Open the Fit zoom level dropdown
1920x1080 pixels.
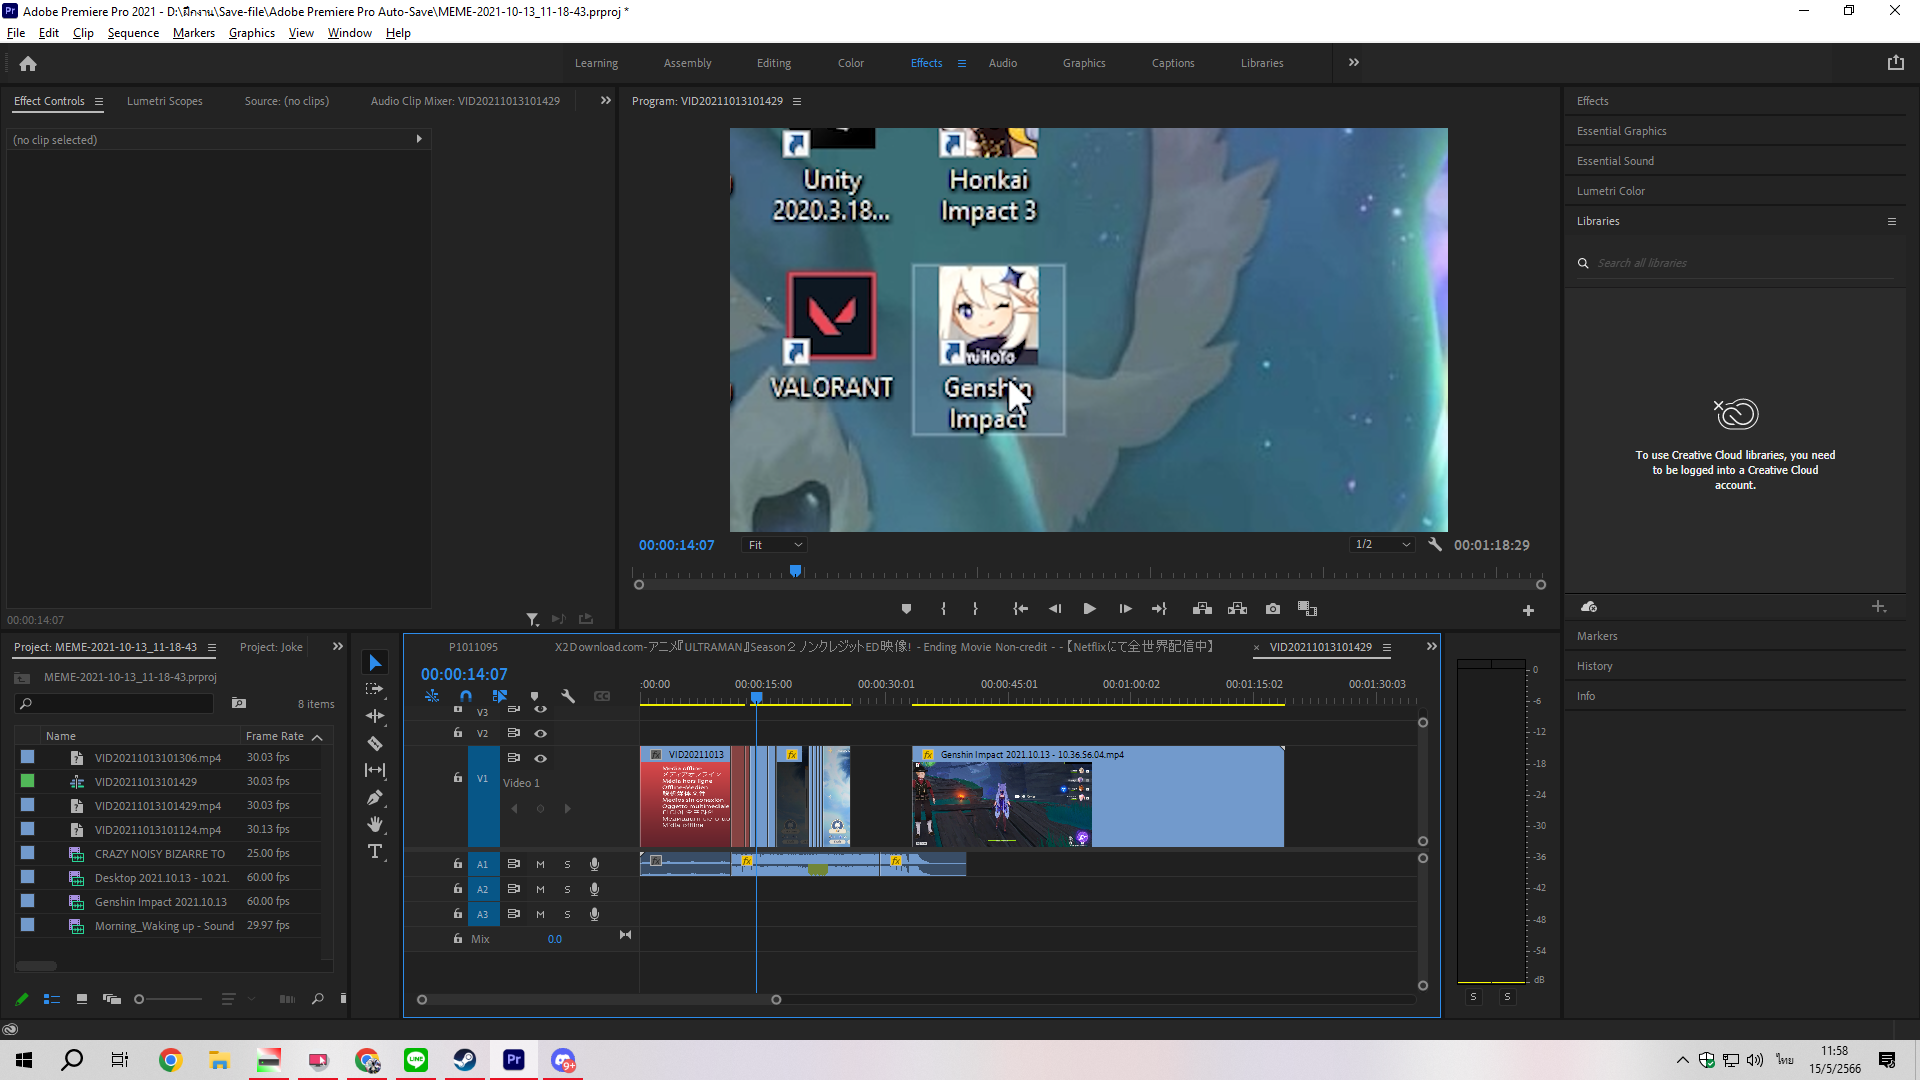(775, 545)
